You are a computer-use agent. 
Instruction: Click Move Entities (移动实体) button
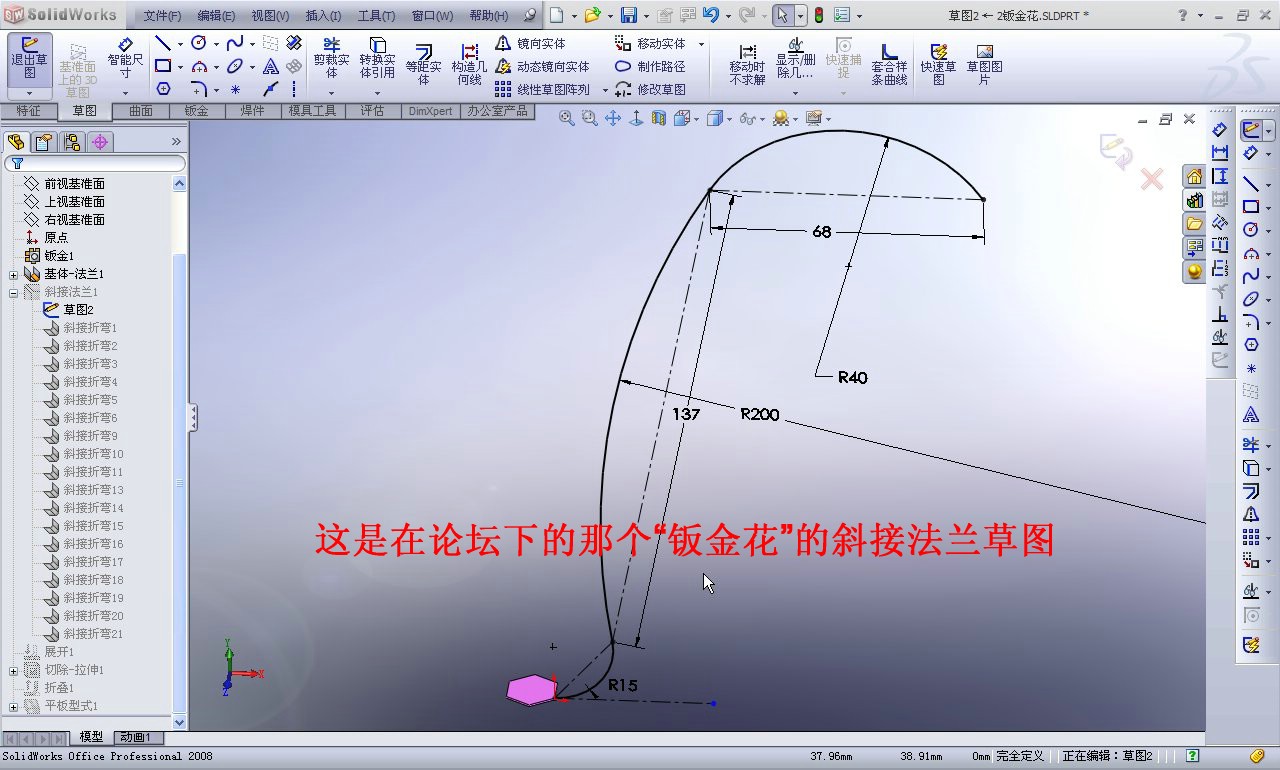coord(651,44)
